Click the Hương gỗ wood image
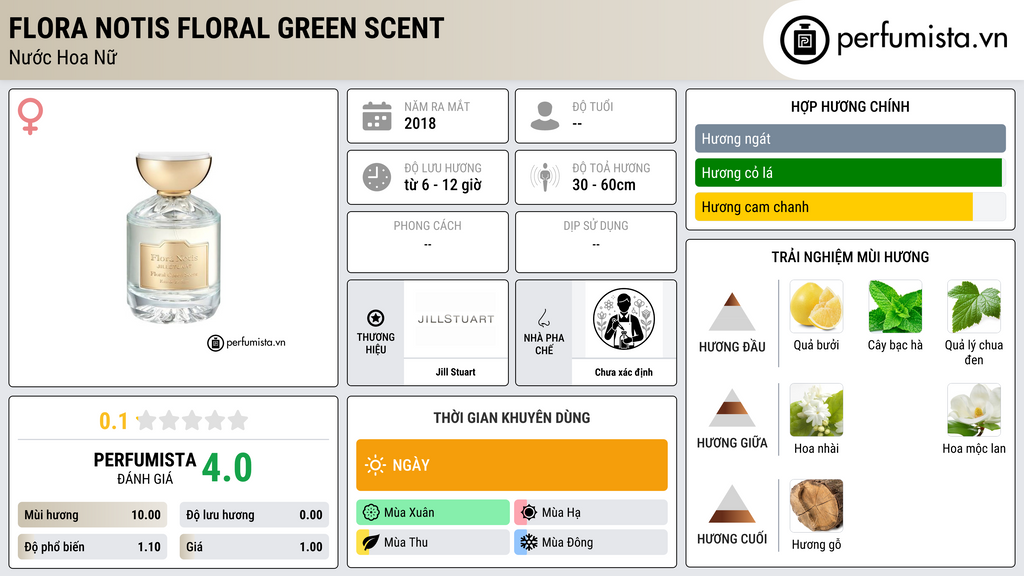 coord(816,505)
